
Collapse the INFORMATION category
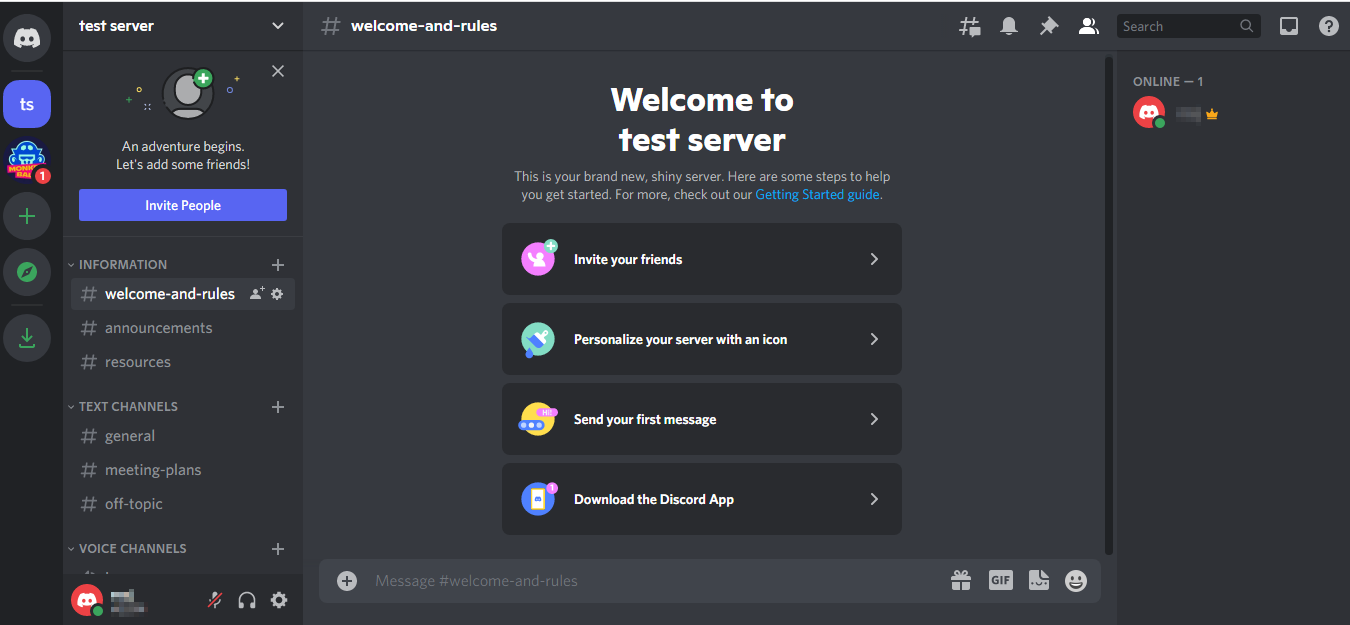click(117, 264)
